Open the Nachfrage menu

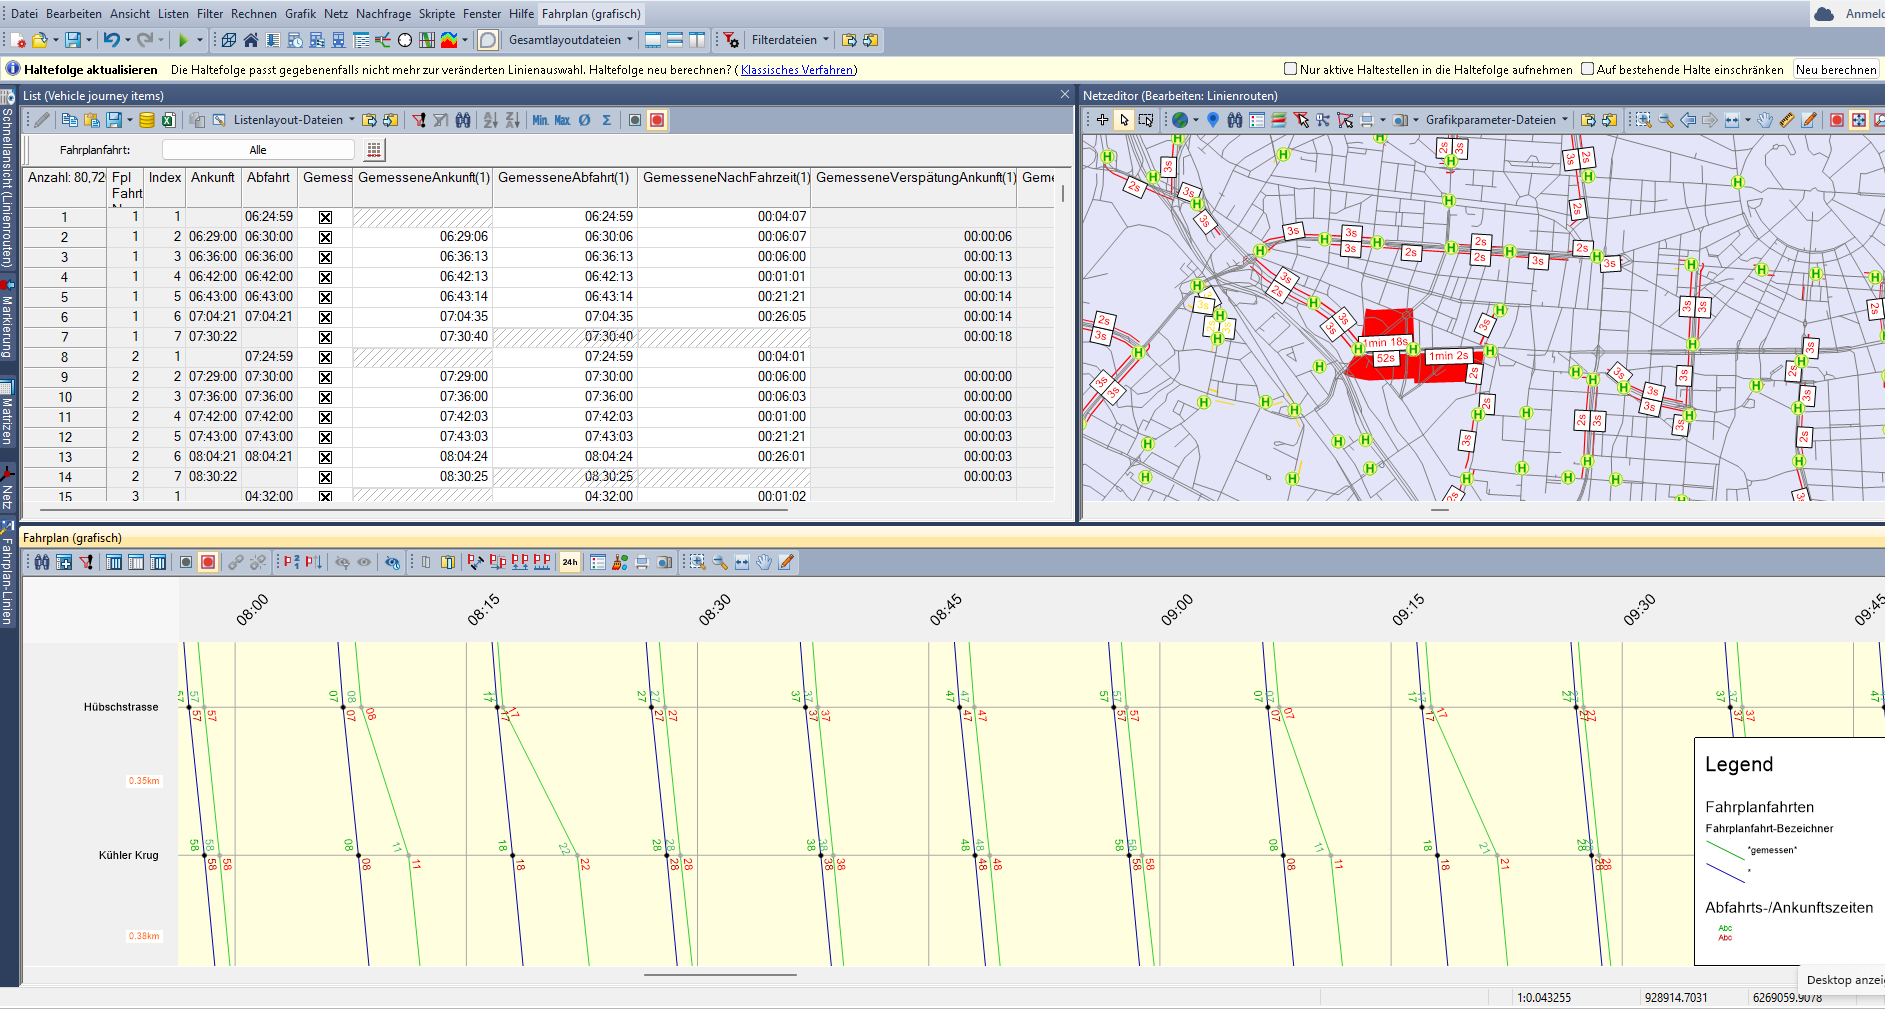(x=383, y=14)
